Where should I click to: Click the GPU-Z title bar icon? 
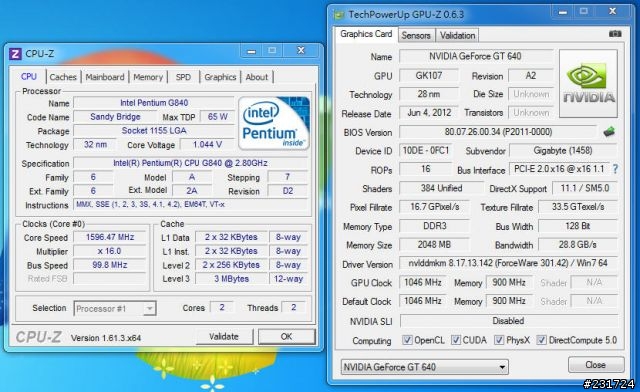(x=339, y=15)
